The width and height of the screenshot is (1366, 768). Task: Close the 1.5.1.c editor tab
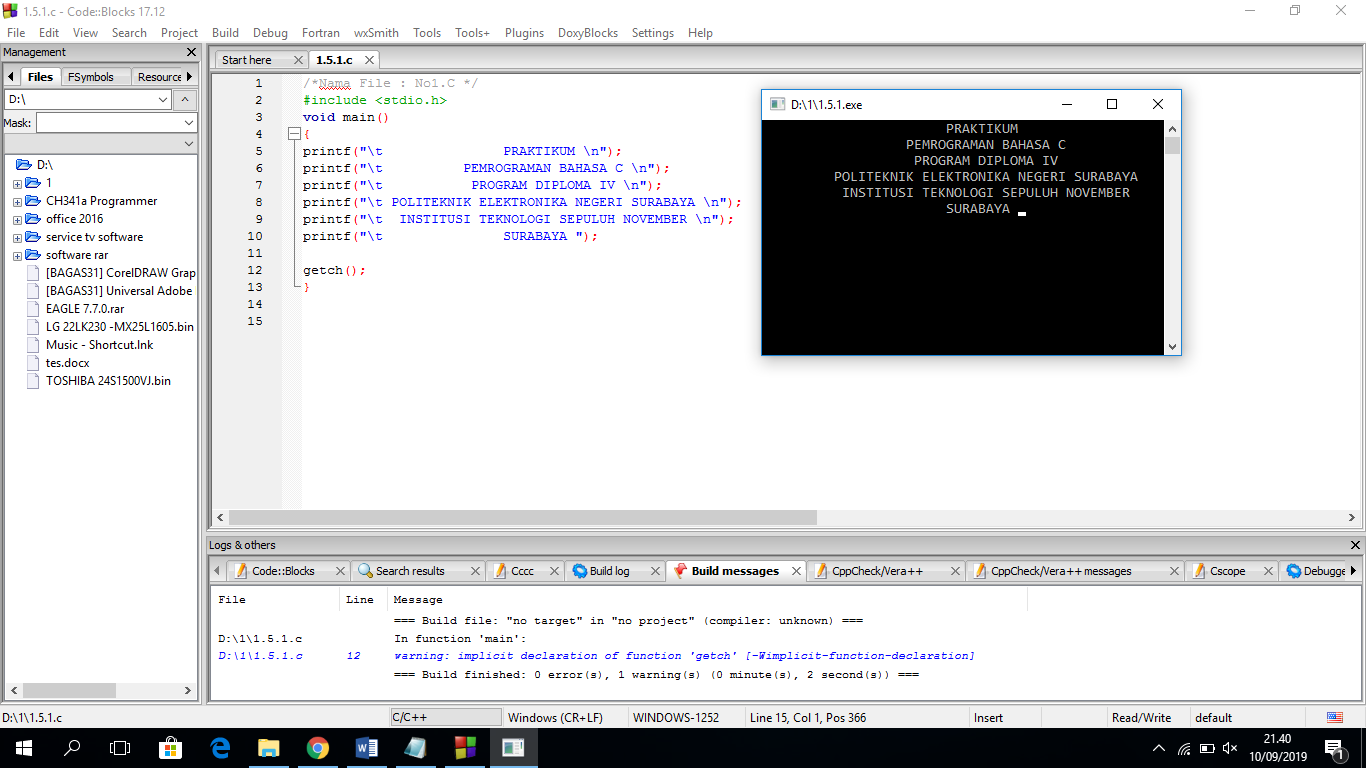(x=370, y=60)
